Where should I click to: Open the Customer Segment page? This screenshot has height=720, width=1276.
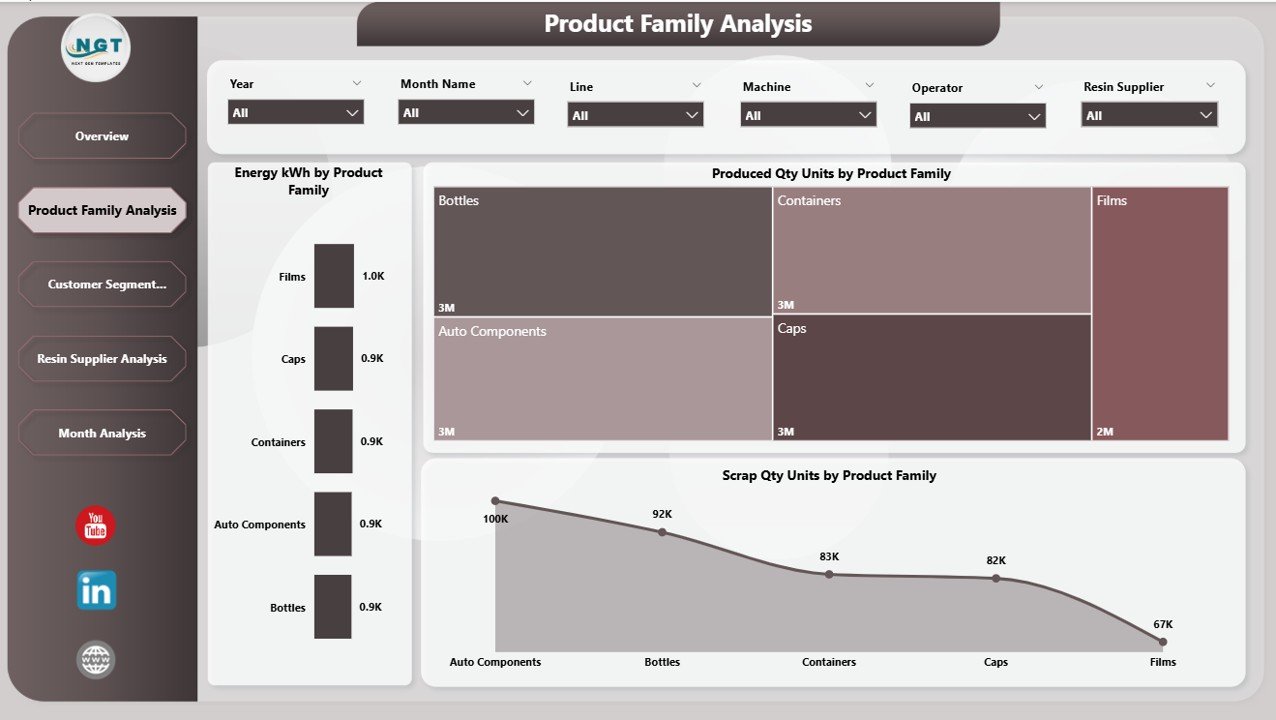pyautogui.click(x=102, y=284)
